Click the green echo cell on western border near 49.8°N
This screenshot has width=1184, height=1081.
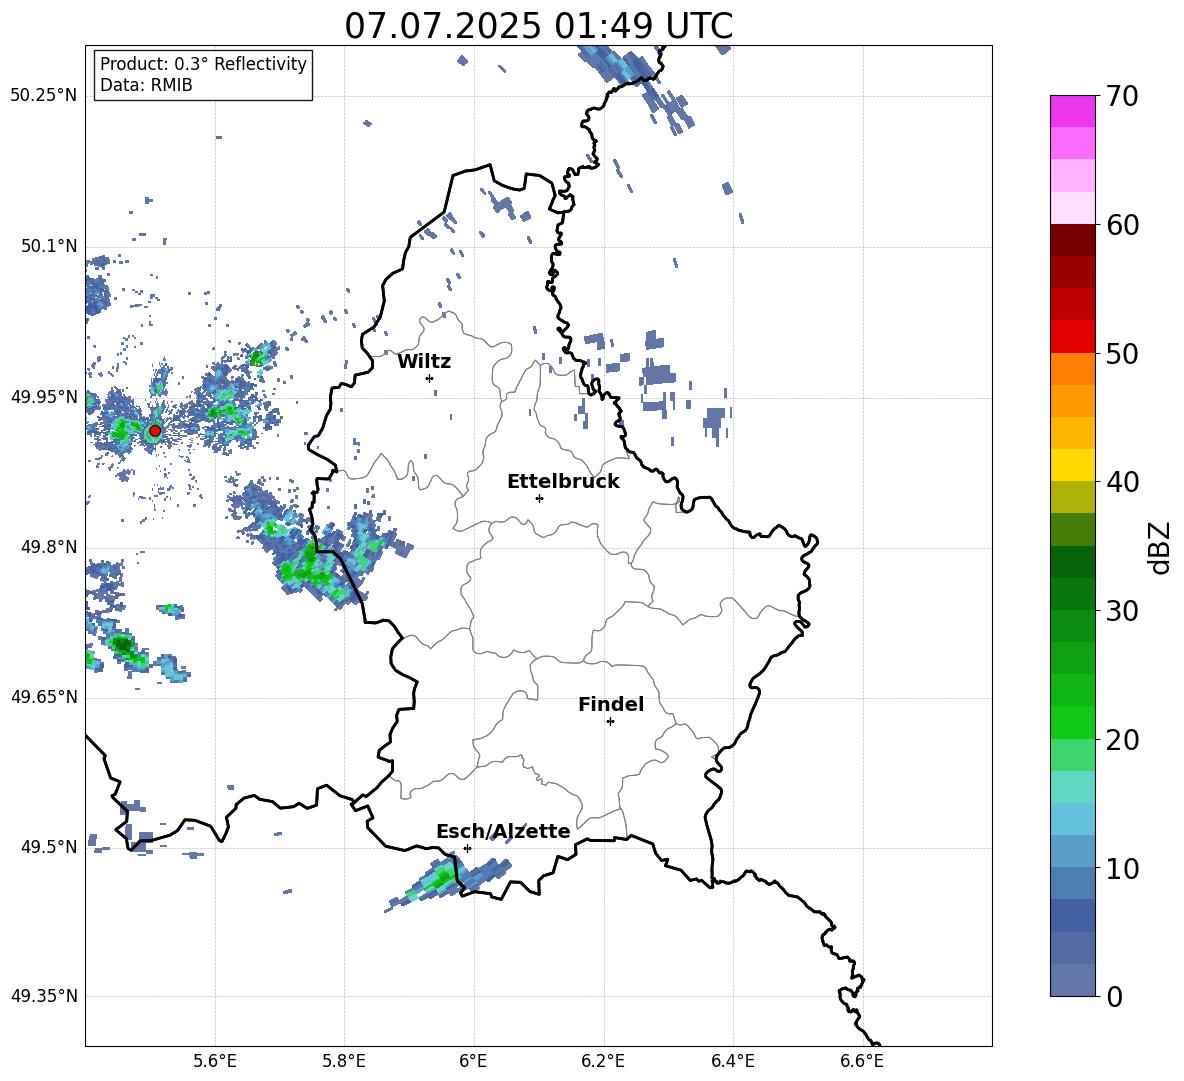coord(310,567)
